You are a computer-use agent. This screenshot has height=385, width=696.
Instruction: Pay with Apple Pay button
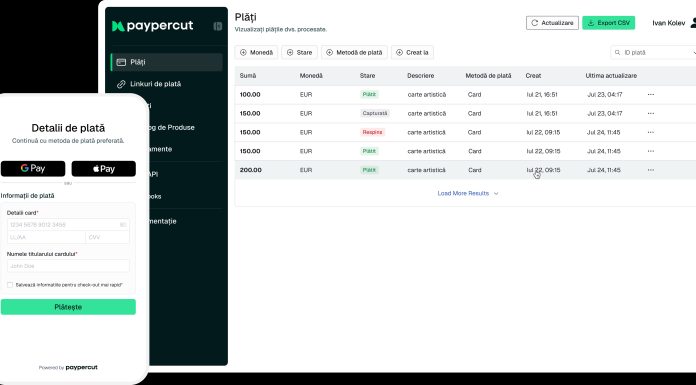[103, 169]
